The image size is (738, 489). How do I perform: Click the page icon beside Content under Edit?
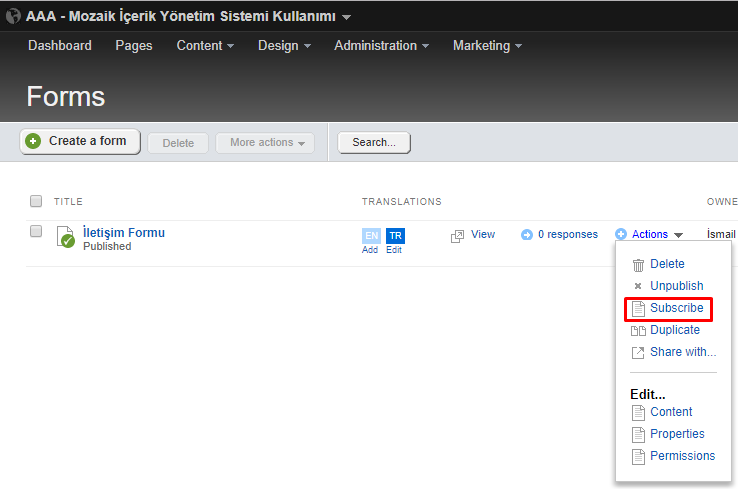click(638, 412)
